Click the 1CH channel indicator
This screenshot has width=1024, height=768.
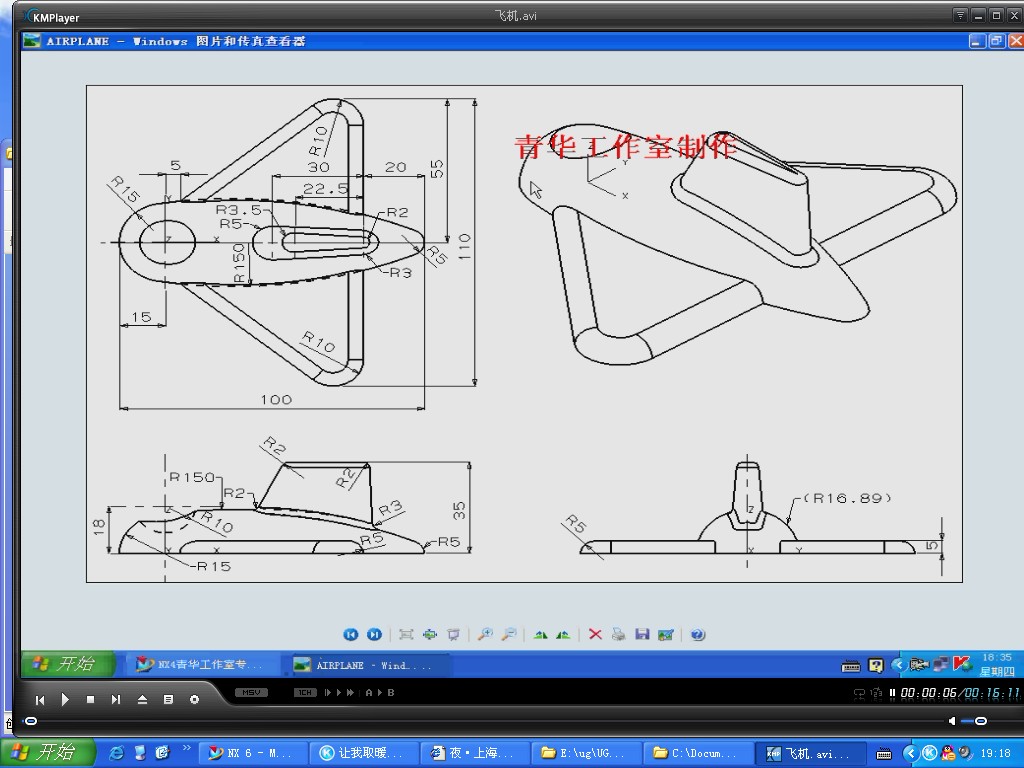(305, 692)
